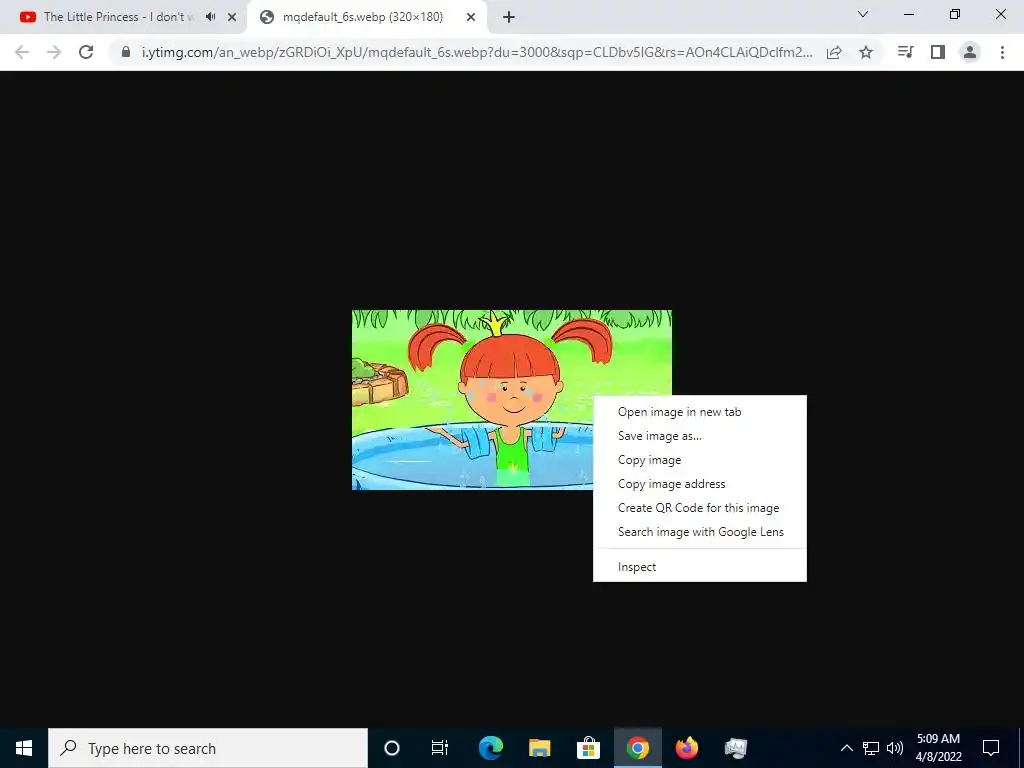The image size is (1024, 768).
Task: Open Task View on the taskbar
Action: (440, 748)
